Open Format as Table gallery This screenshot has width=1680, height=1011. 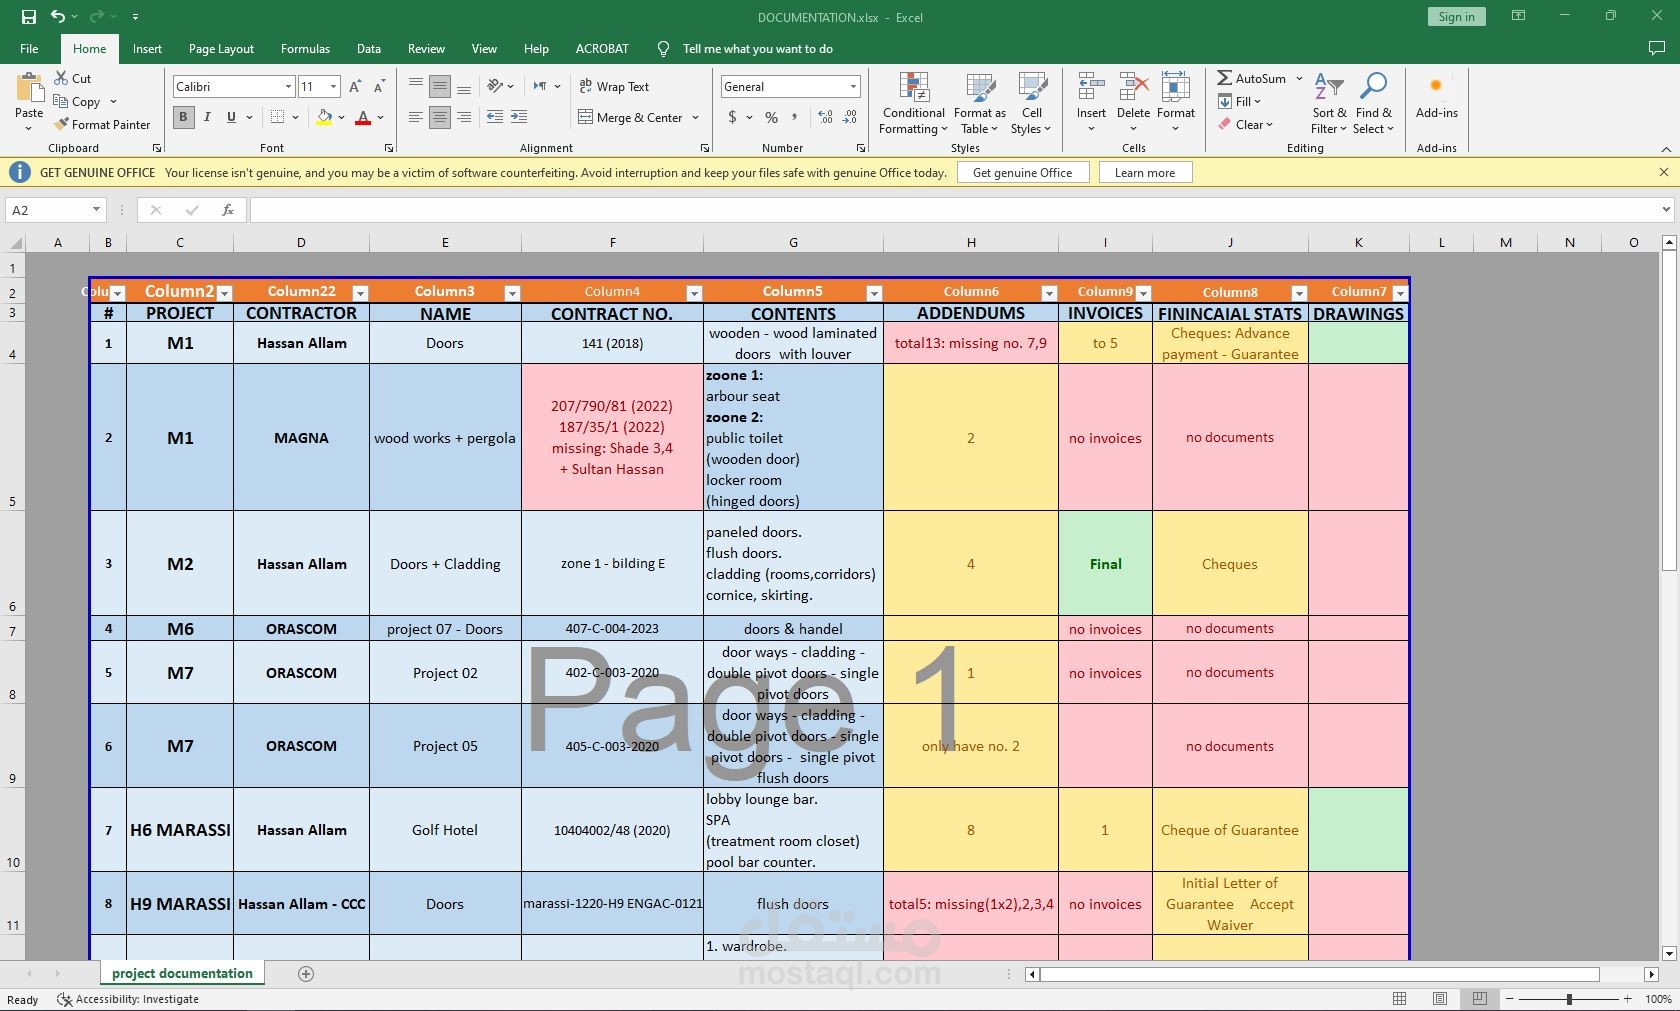(x=980, y=104)
